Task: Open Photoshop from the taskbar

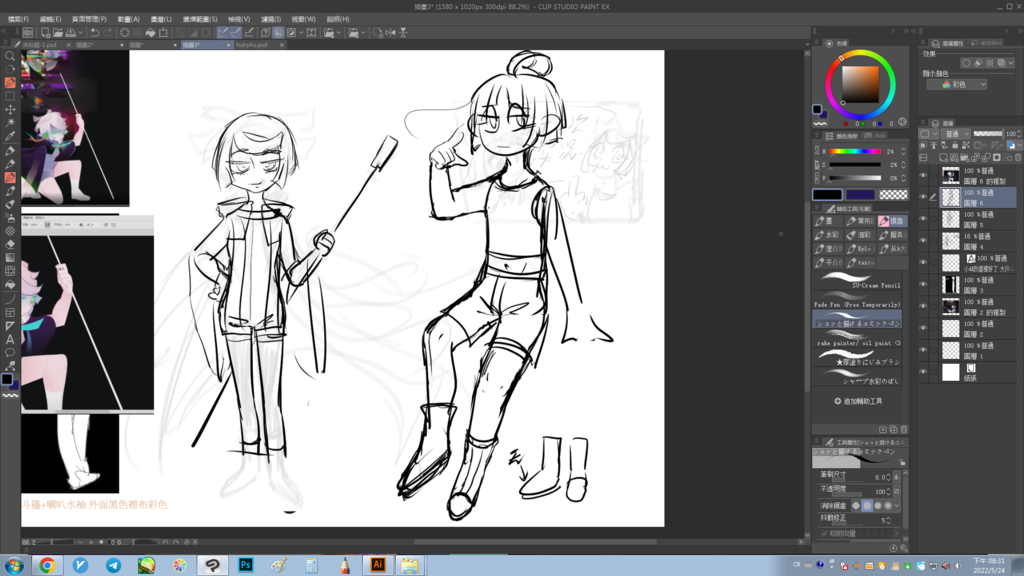Action: pos(246,565)
